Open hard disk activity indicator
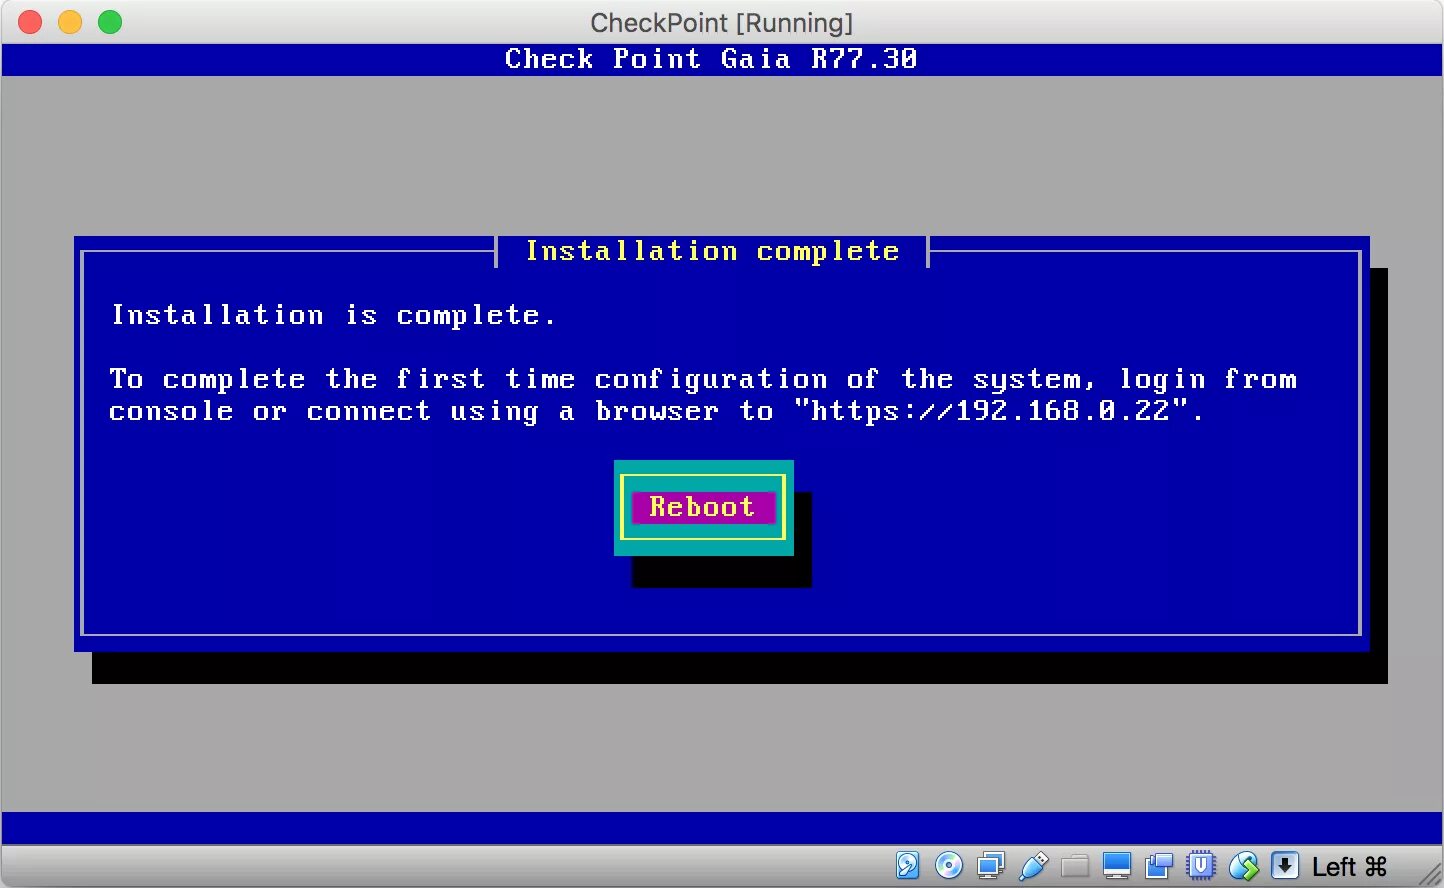 [907, 865]
